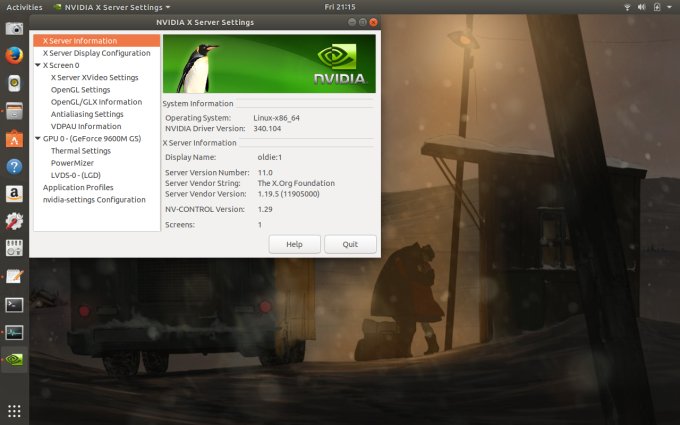Launch Terminal from the dock
Viewport: 680px width, 425px height.
pos(14,305)
